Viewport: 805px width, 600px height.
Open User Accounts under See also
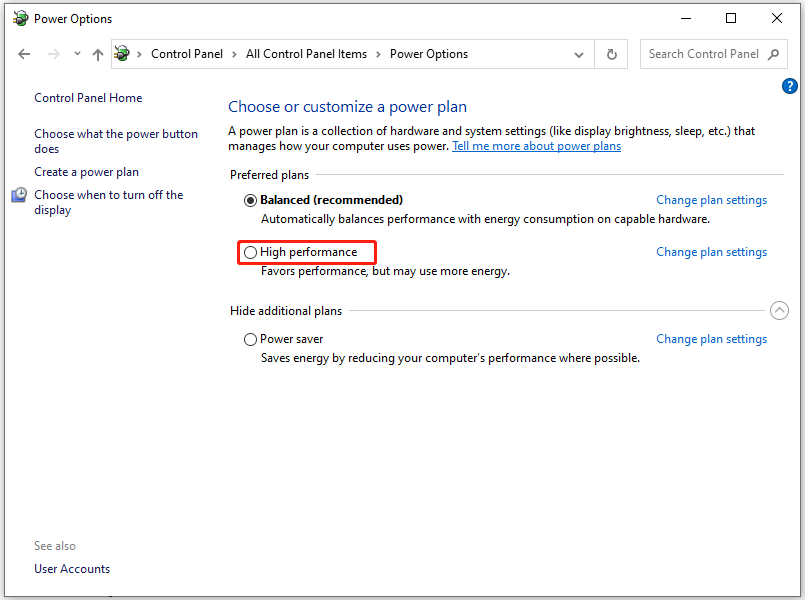[72, 569]
